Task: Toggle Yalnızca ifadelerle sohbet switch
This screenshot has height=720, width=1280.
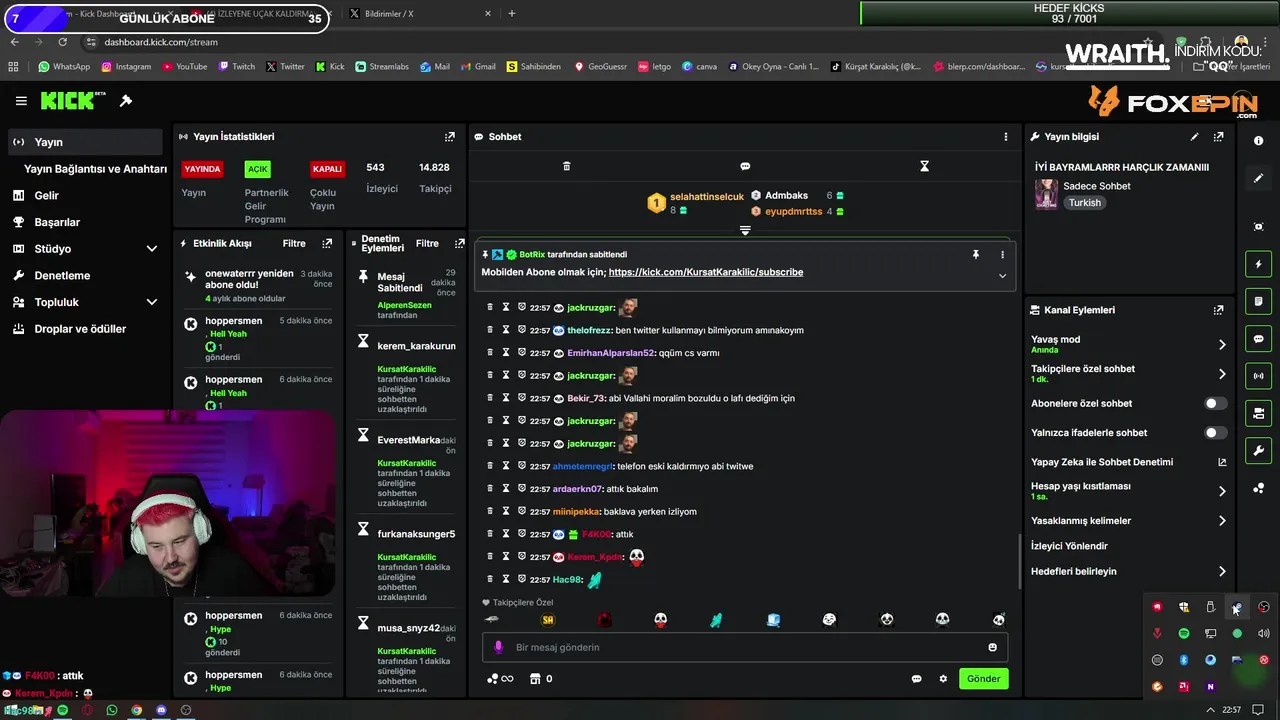Action: coord(1215,432)
